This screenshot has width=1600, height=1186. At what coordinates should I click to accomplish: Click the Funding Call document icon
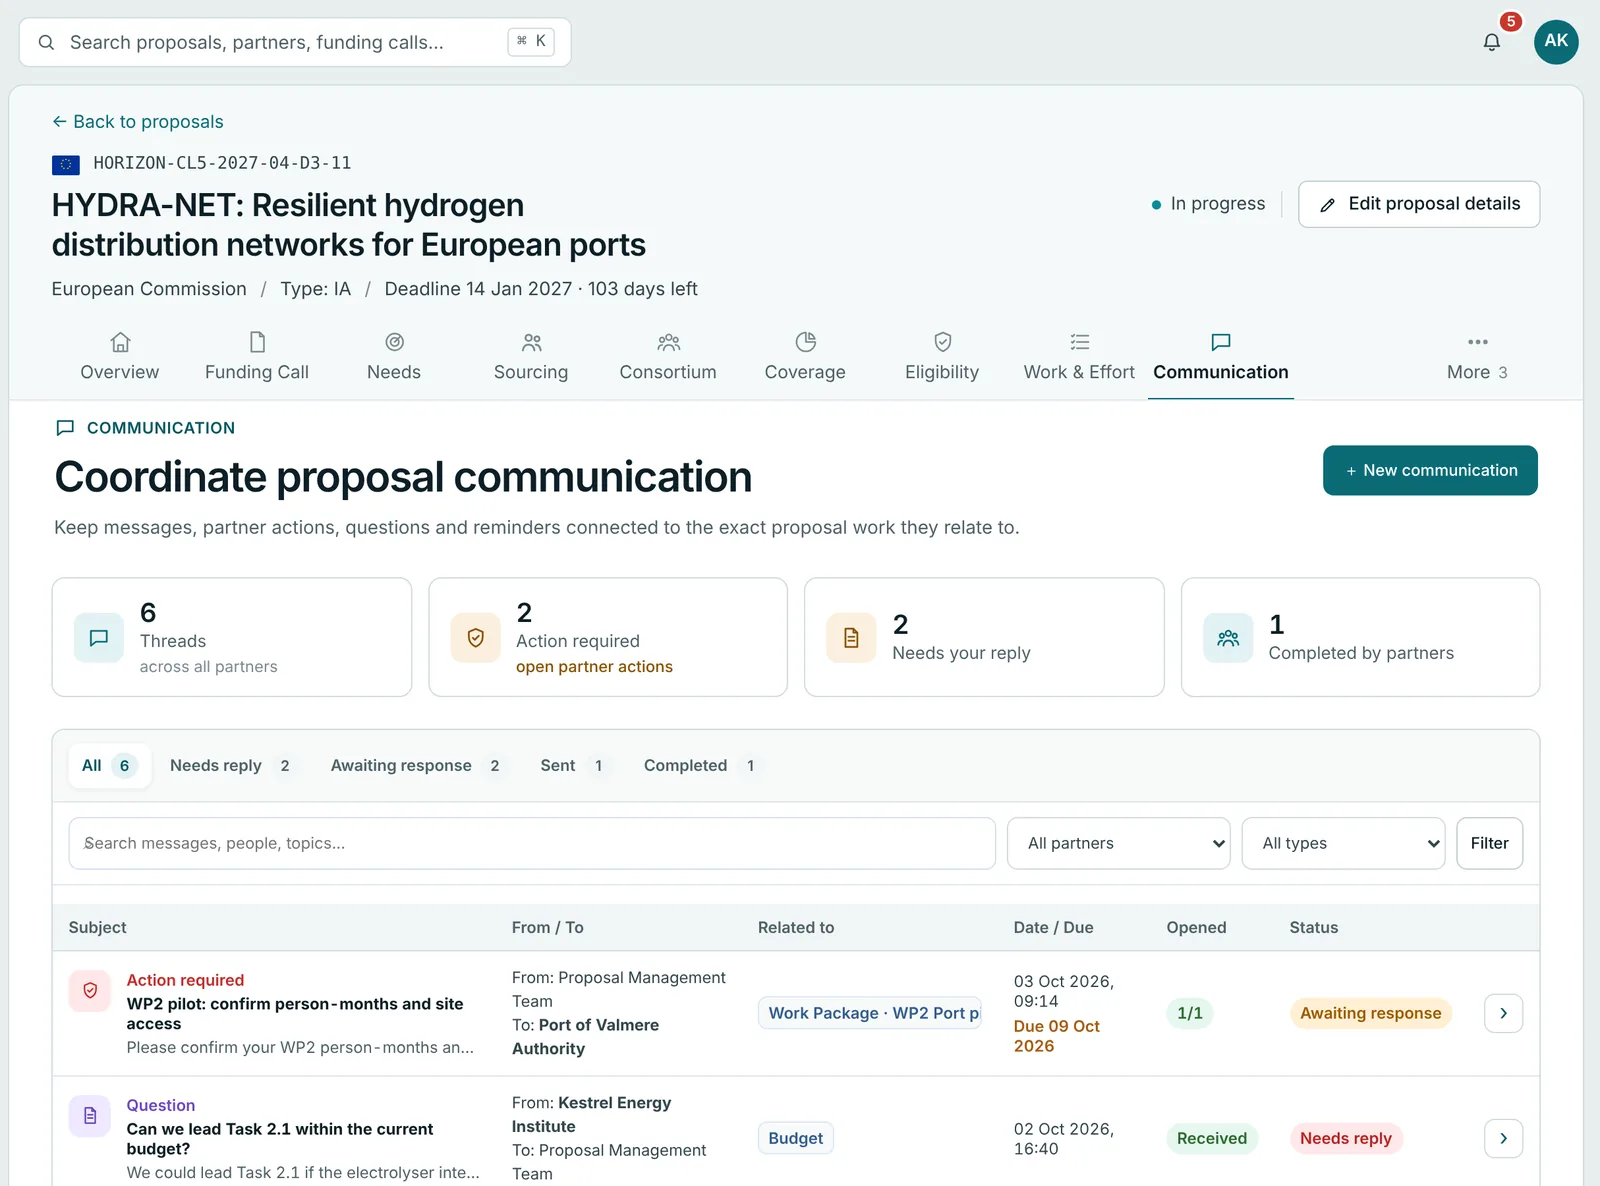point(257,342)
